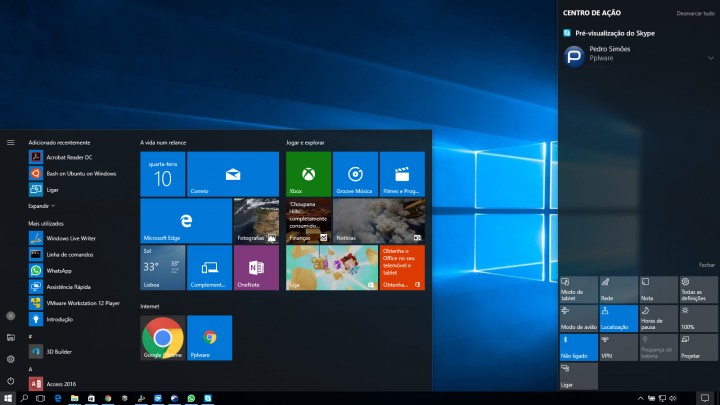Image resolution: width=720 pixels, height=405 pixels.
Task: Launch Google Chrome tile
Action: [x=163, y=337]
